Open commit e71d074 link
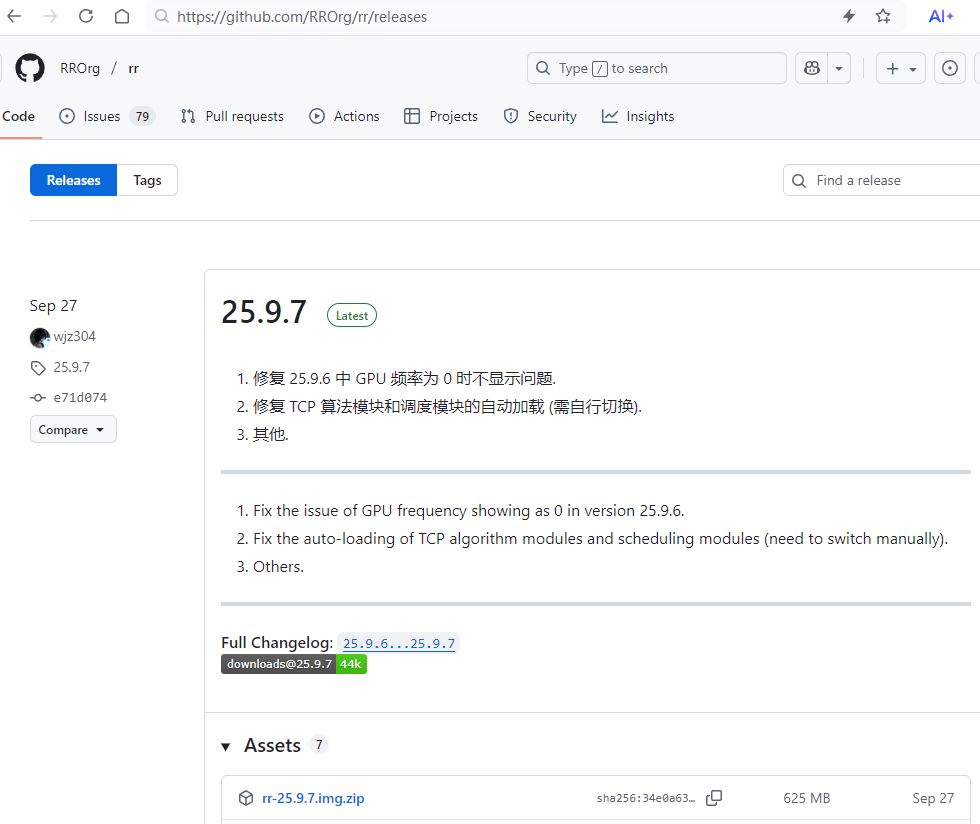 click(80, 397)
